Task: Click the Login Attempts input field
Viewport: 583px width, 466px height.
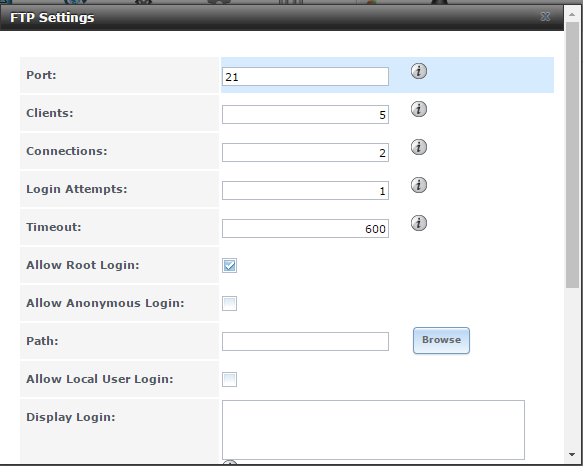Action: tap(305, 190)
